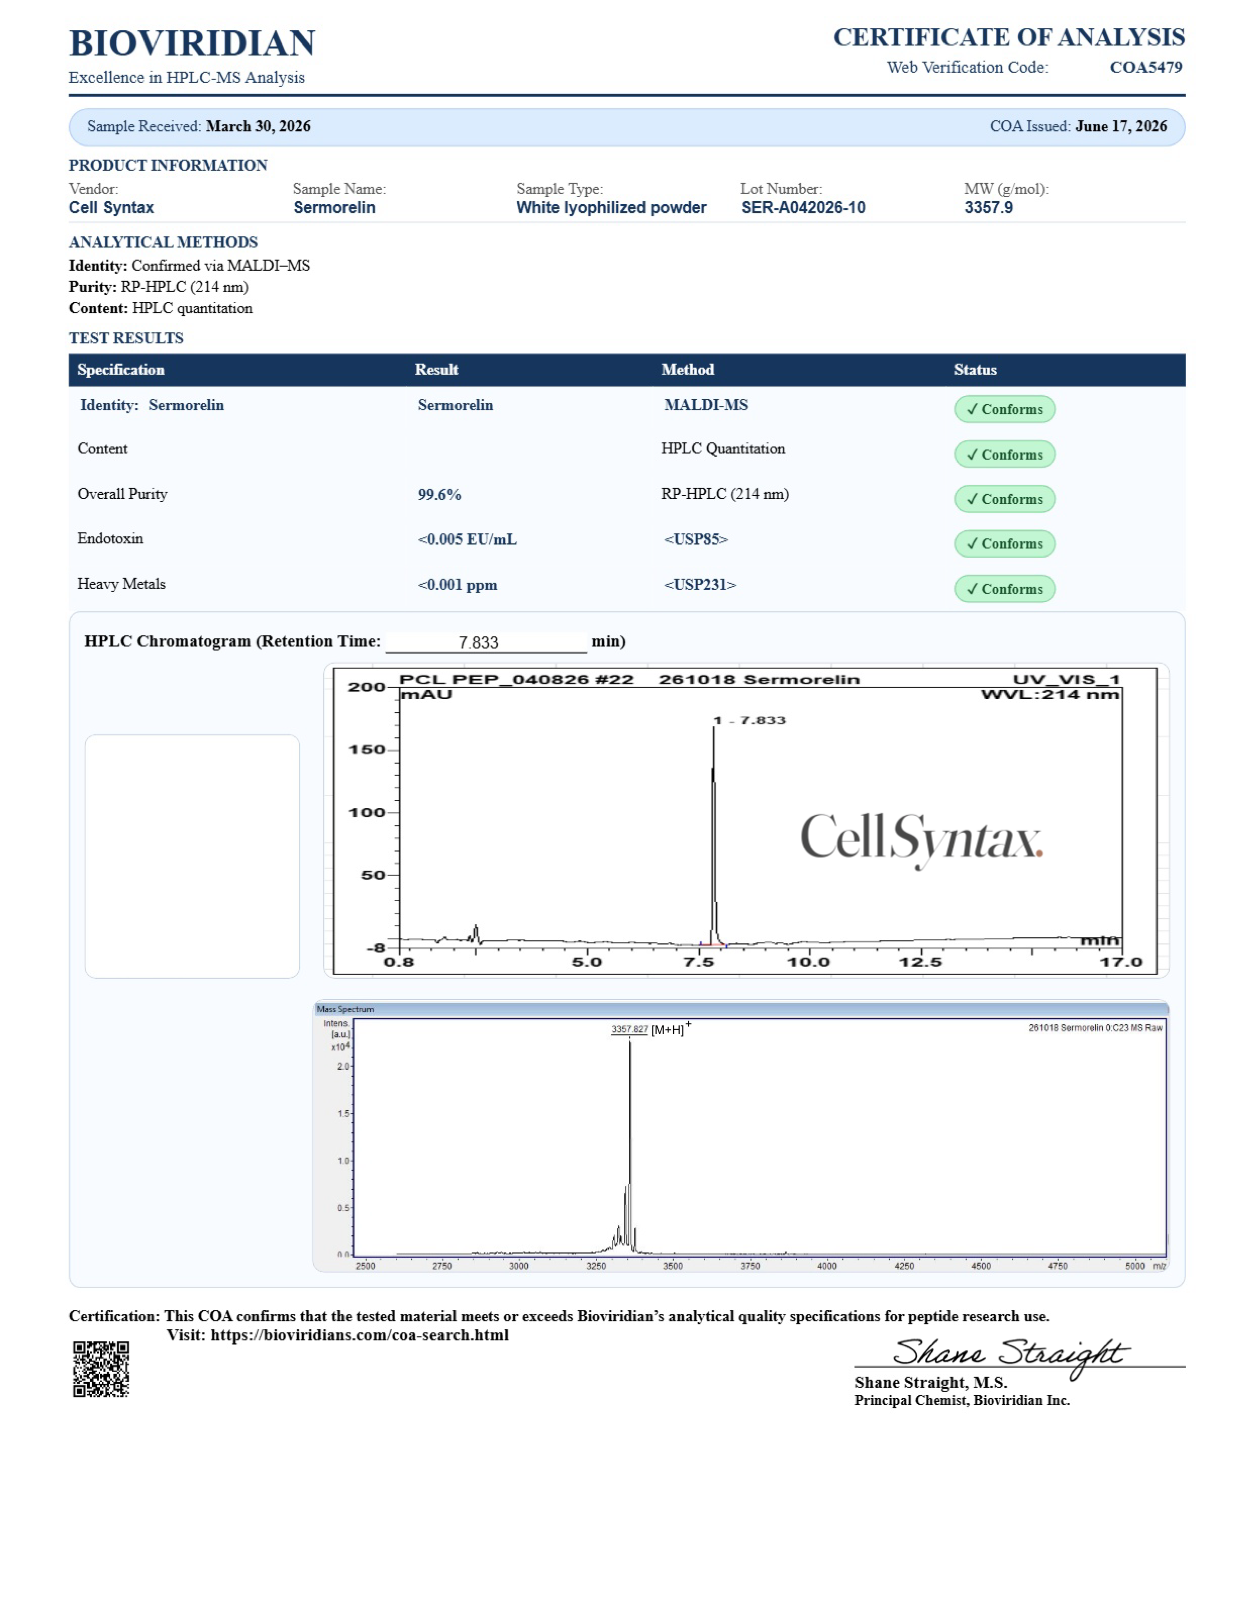Select vendor name Cell Syntax
1236x1600 pixels.
111,207
